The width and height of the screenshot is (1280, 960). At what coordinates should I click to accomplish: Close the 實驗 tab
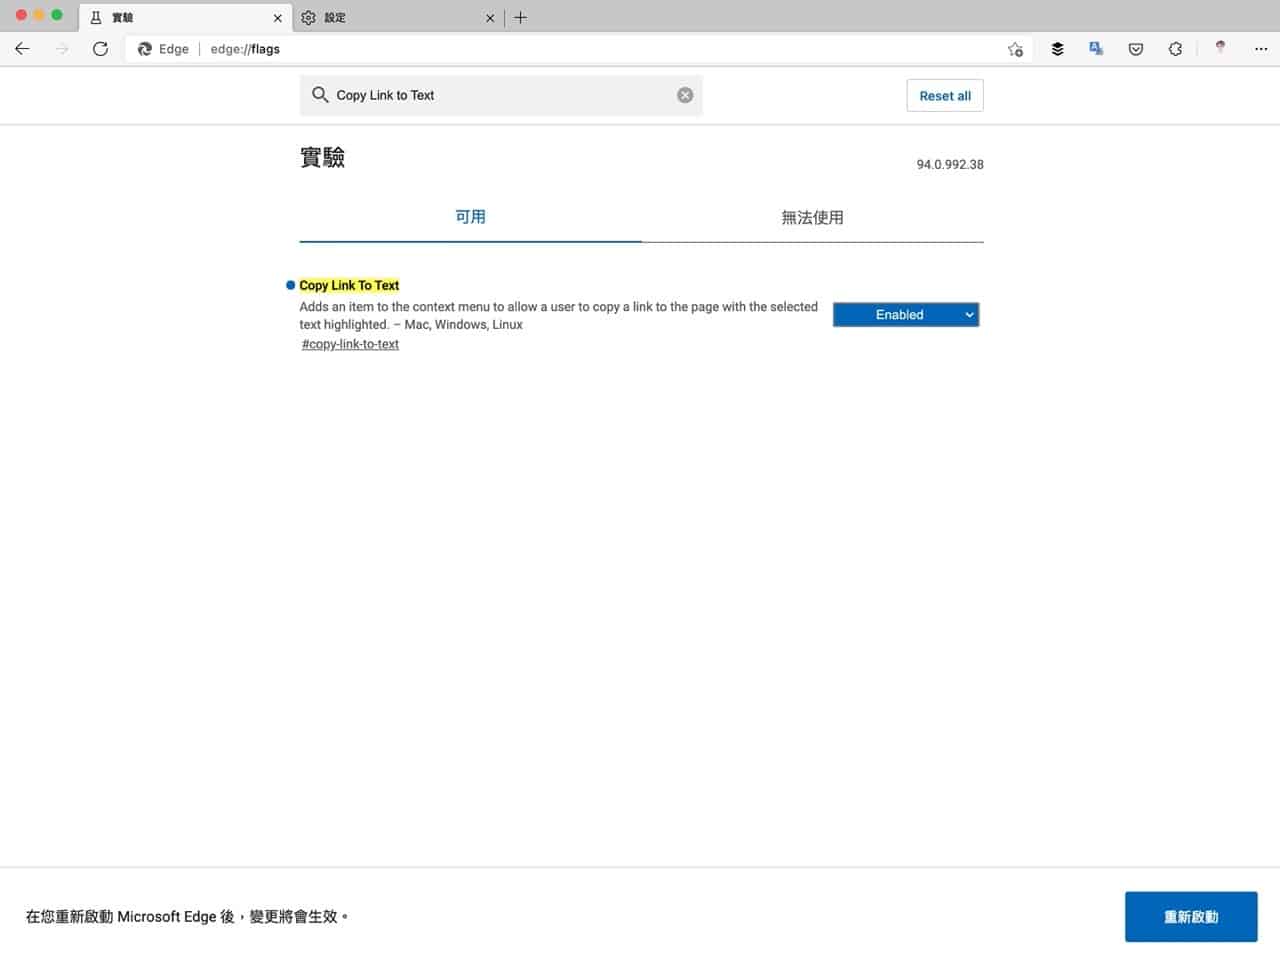(x=278, y=18)
